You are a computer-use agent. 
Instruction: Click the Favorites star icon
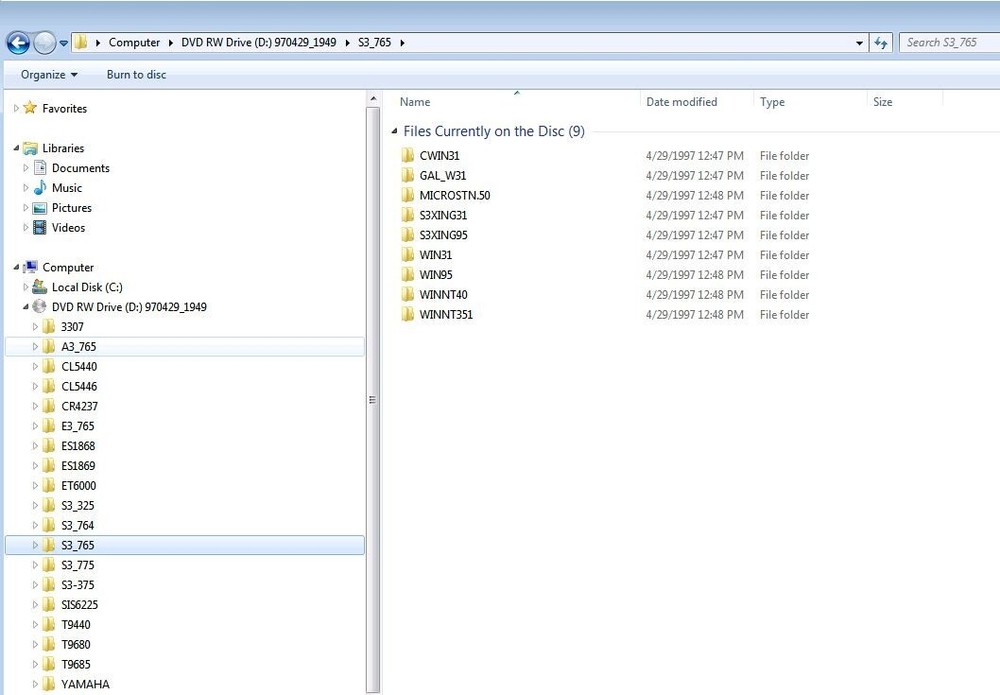(30, 108)
